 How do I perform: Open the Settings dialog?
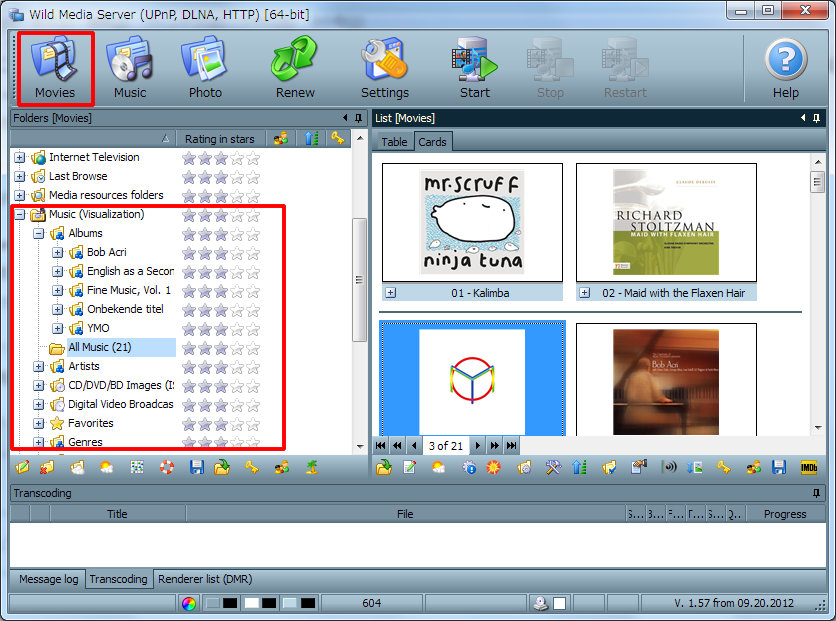pyautogui.click(x=384, y=68)
